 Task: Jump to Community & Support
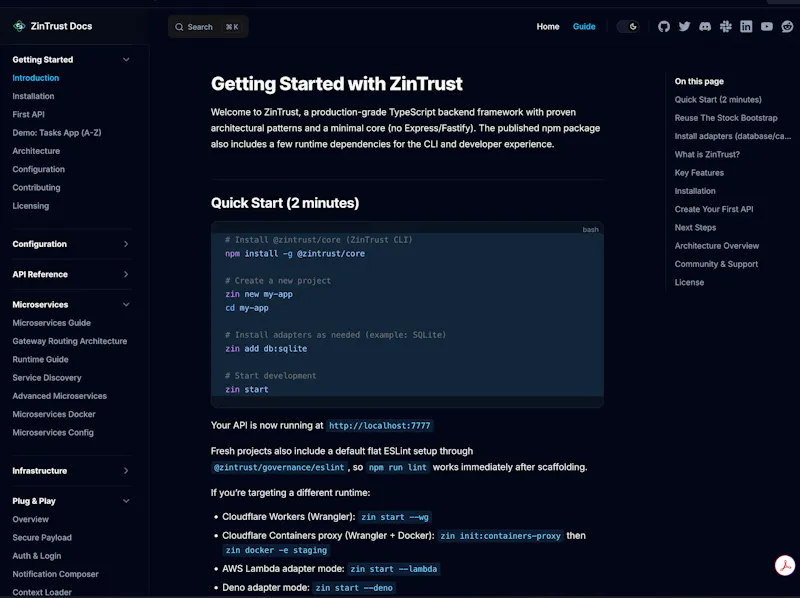click(x=716, y=264)
